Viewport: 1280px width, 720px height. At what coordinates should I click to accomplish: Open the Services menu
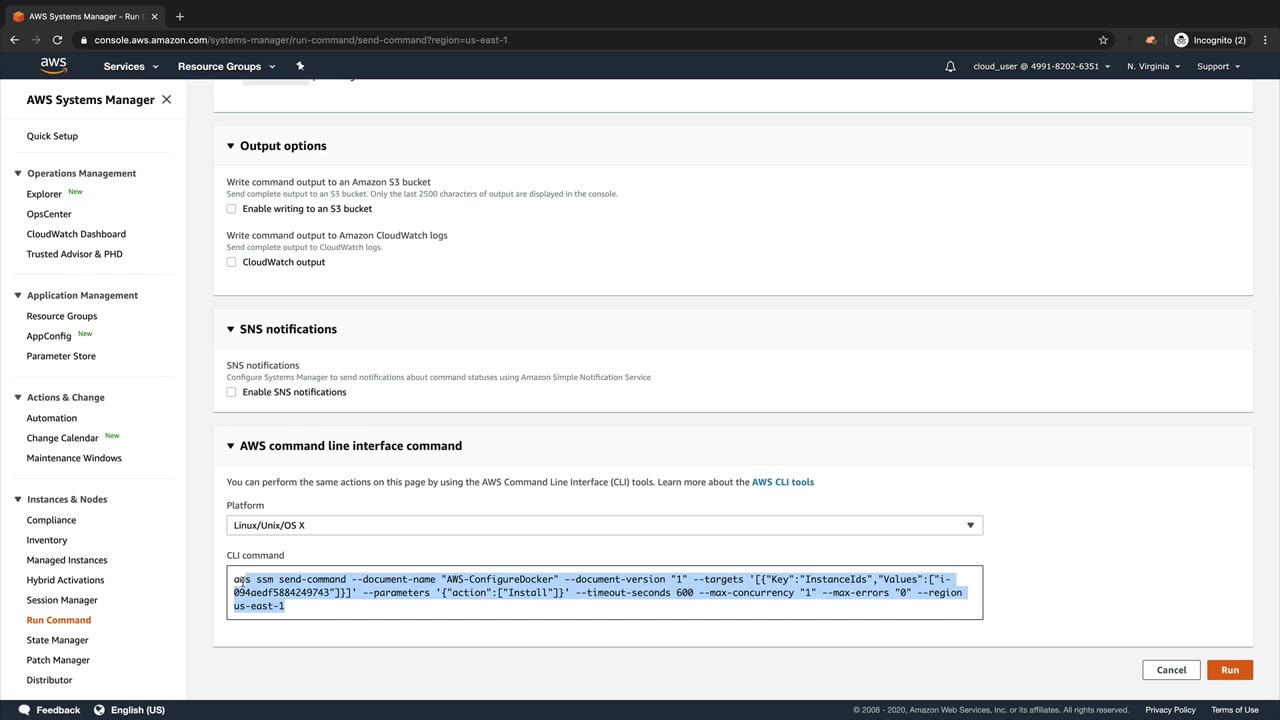tap(130, 66)
